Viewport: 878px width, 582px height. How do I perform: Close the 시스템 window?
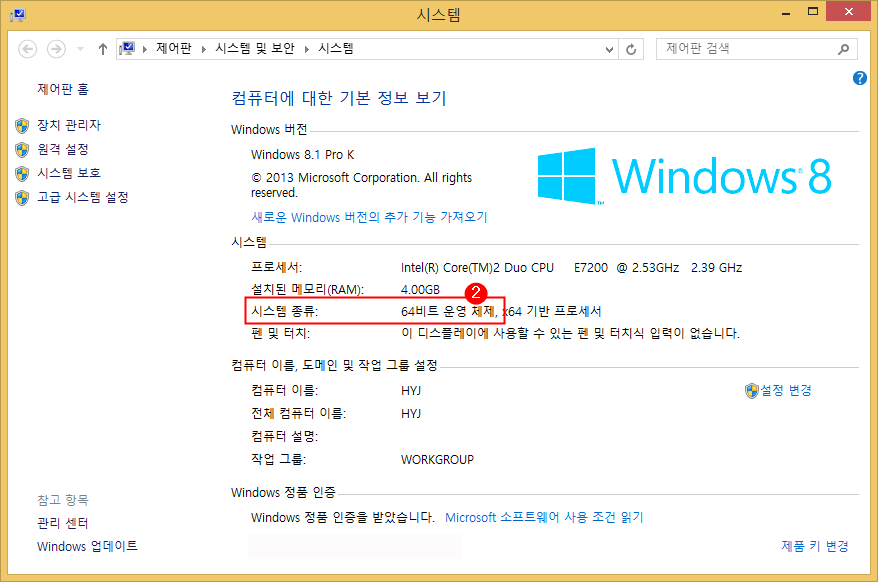[849, 11]
